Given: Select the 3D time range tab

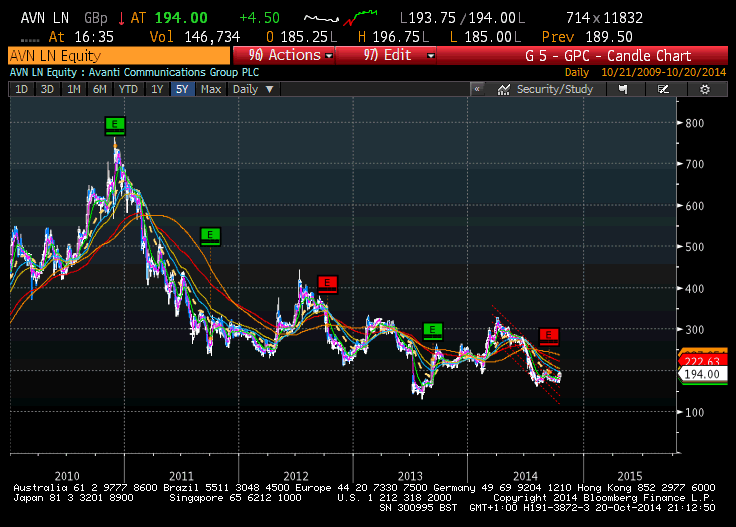Looking at the screenshot, I should 47,89.
